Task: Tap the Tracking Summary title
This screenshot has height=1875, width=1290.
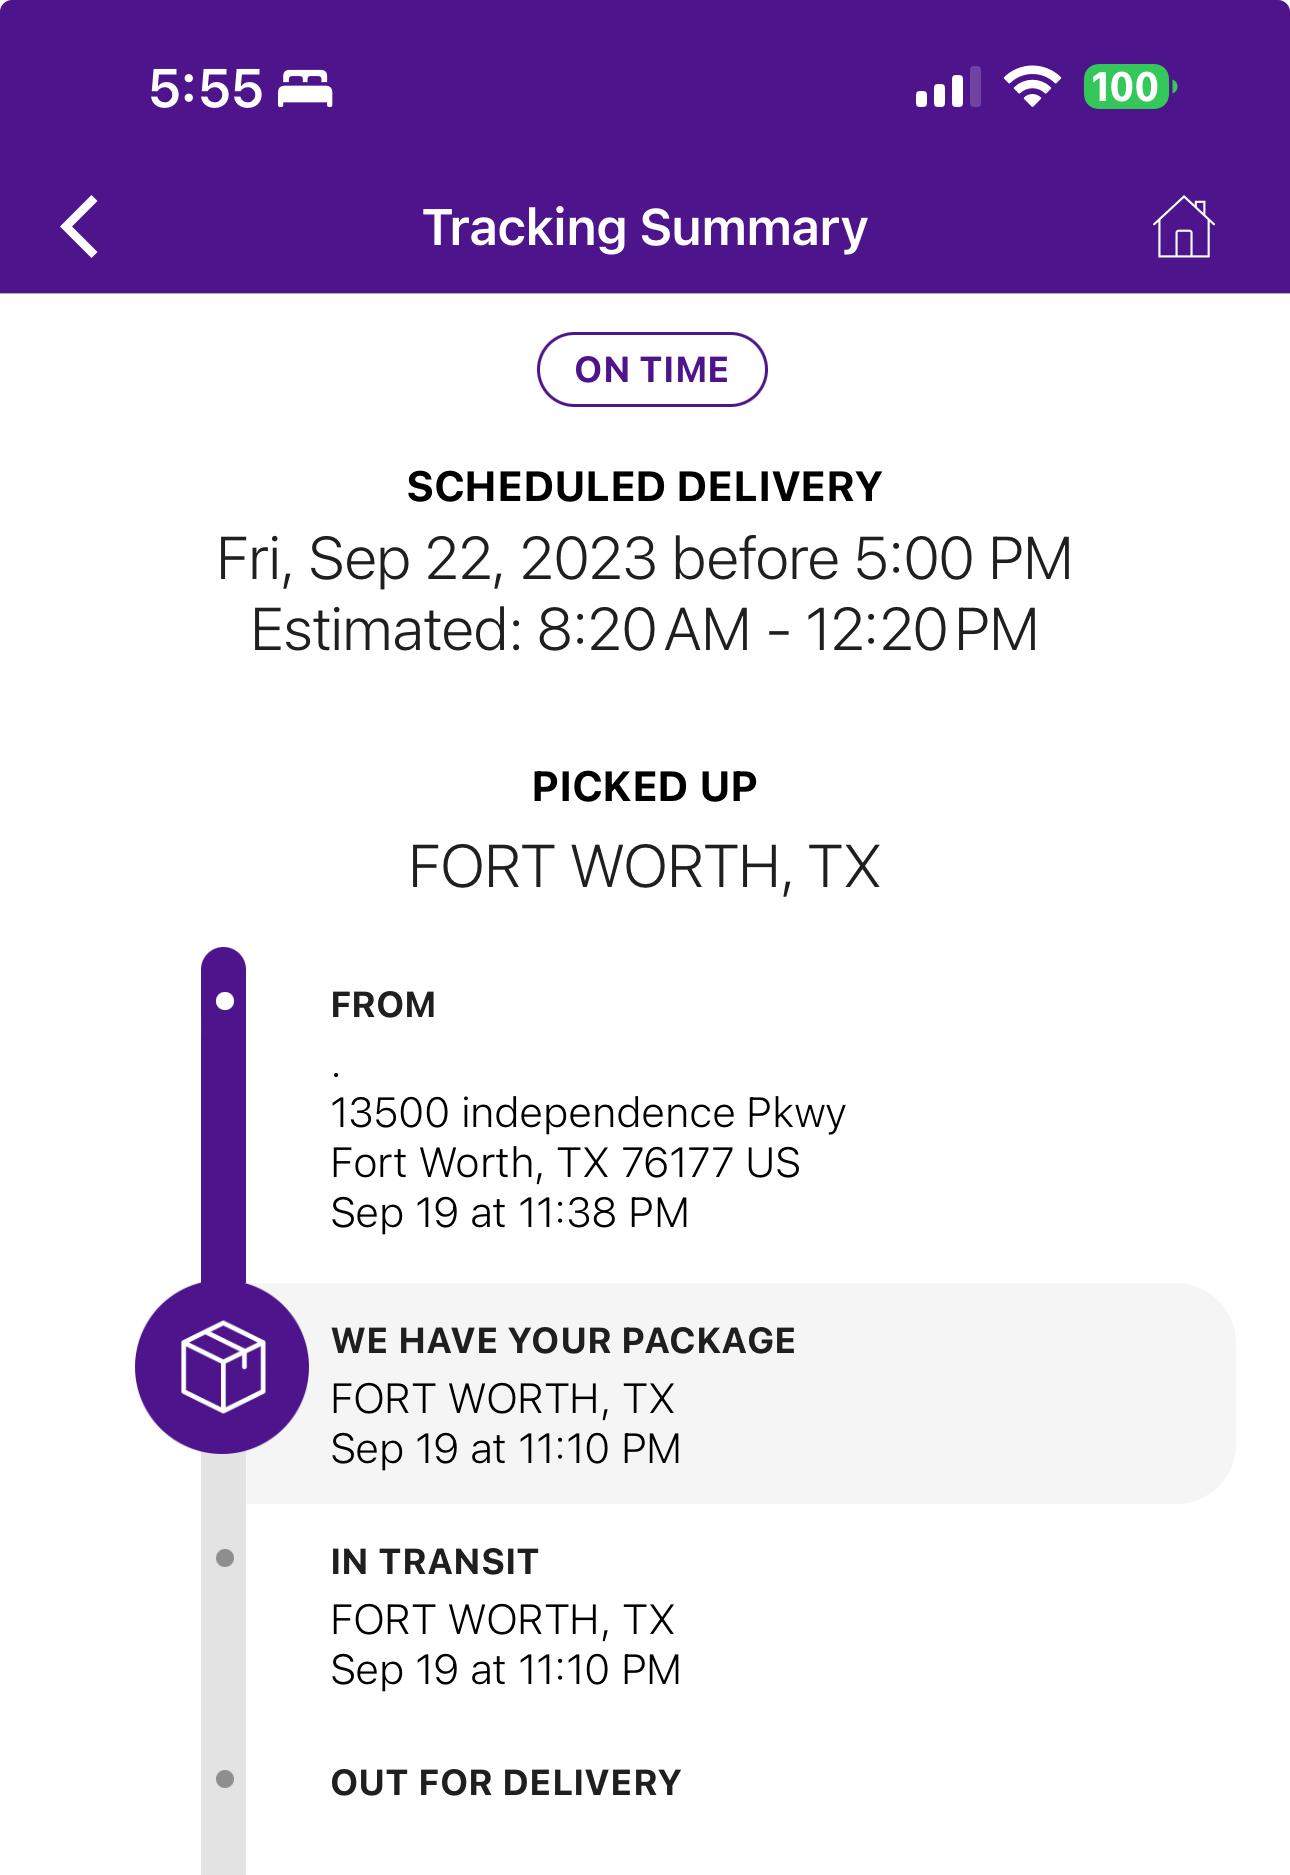Action: (645, 228)
